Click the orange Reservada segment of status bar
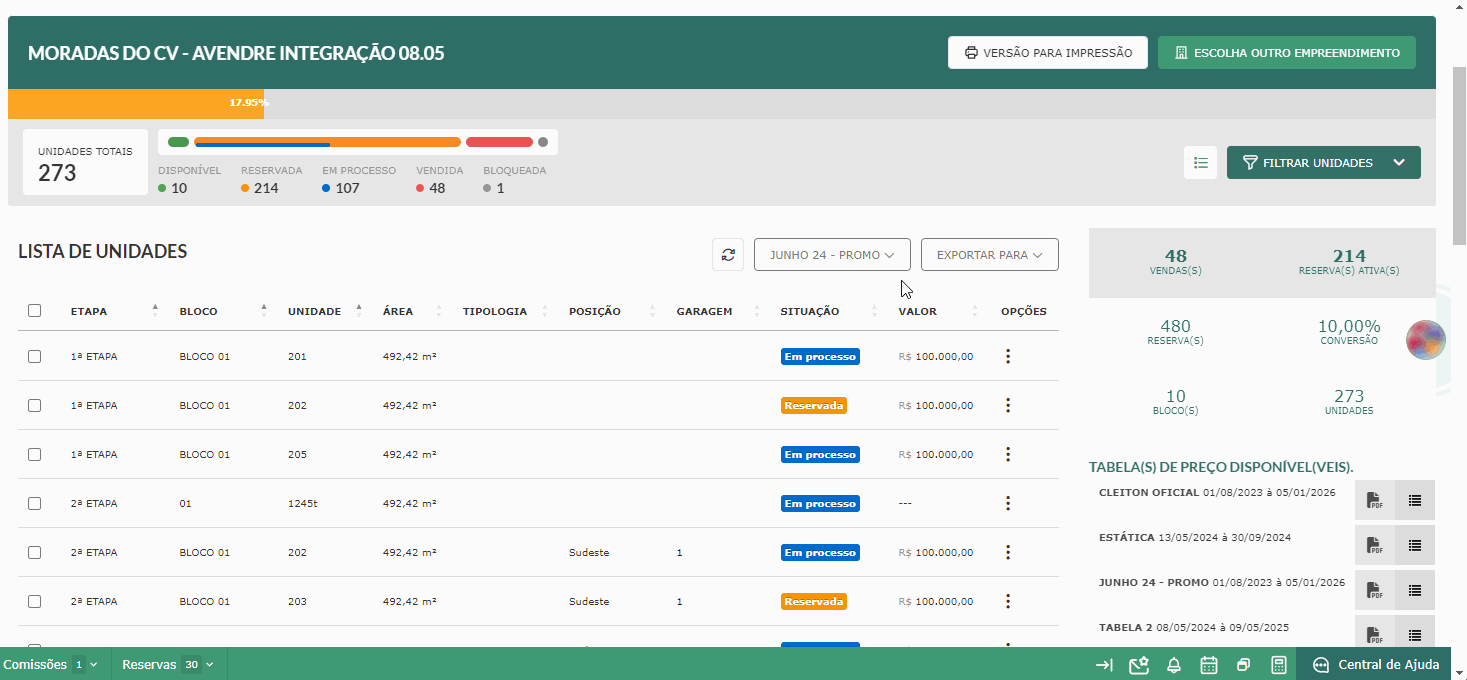 click(328, 142)
